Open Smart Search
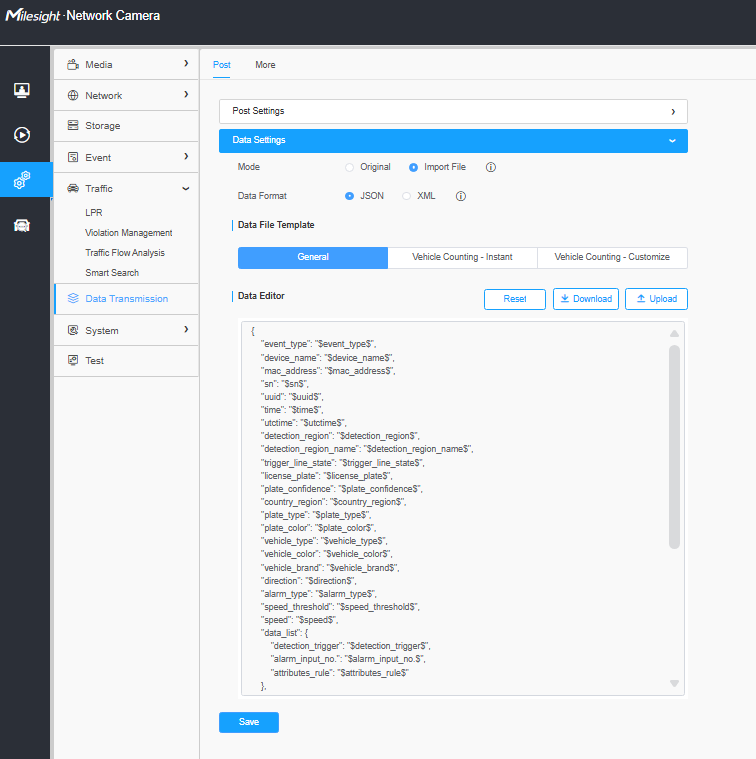This screenshot has height=759, width=756. (112, 273)
